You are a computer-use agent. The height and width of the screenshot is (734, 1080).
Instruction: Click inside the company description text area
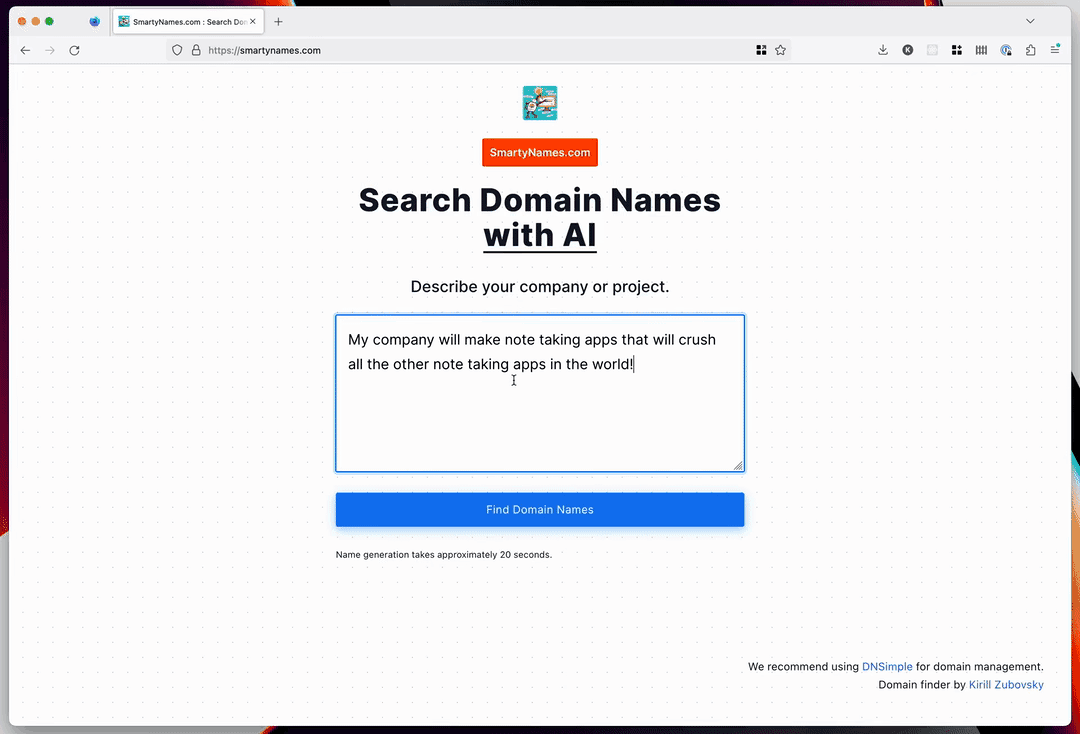pyautogui.click(x=540, y=393)
